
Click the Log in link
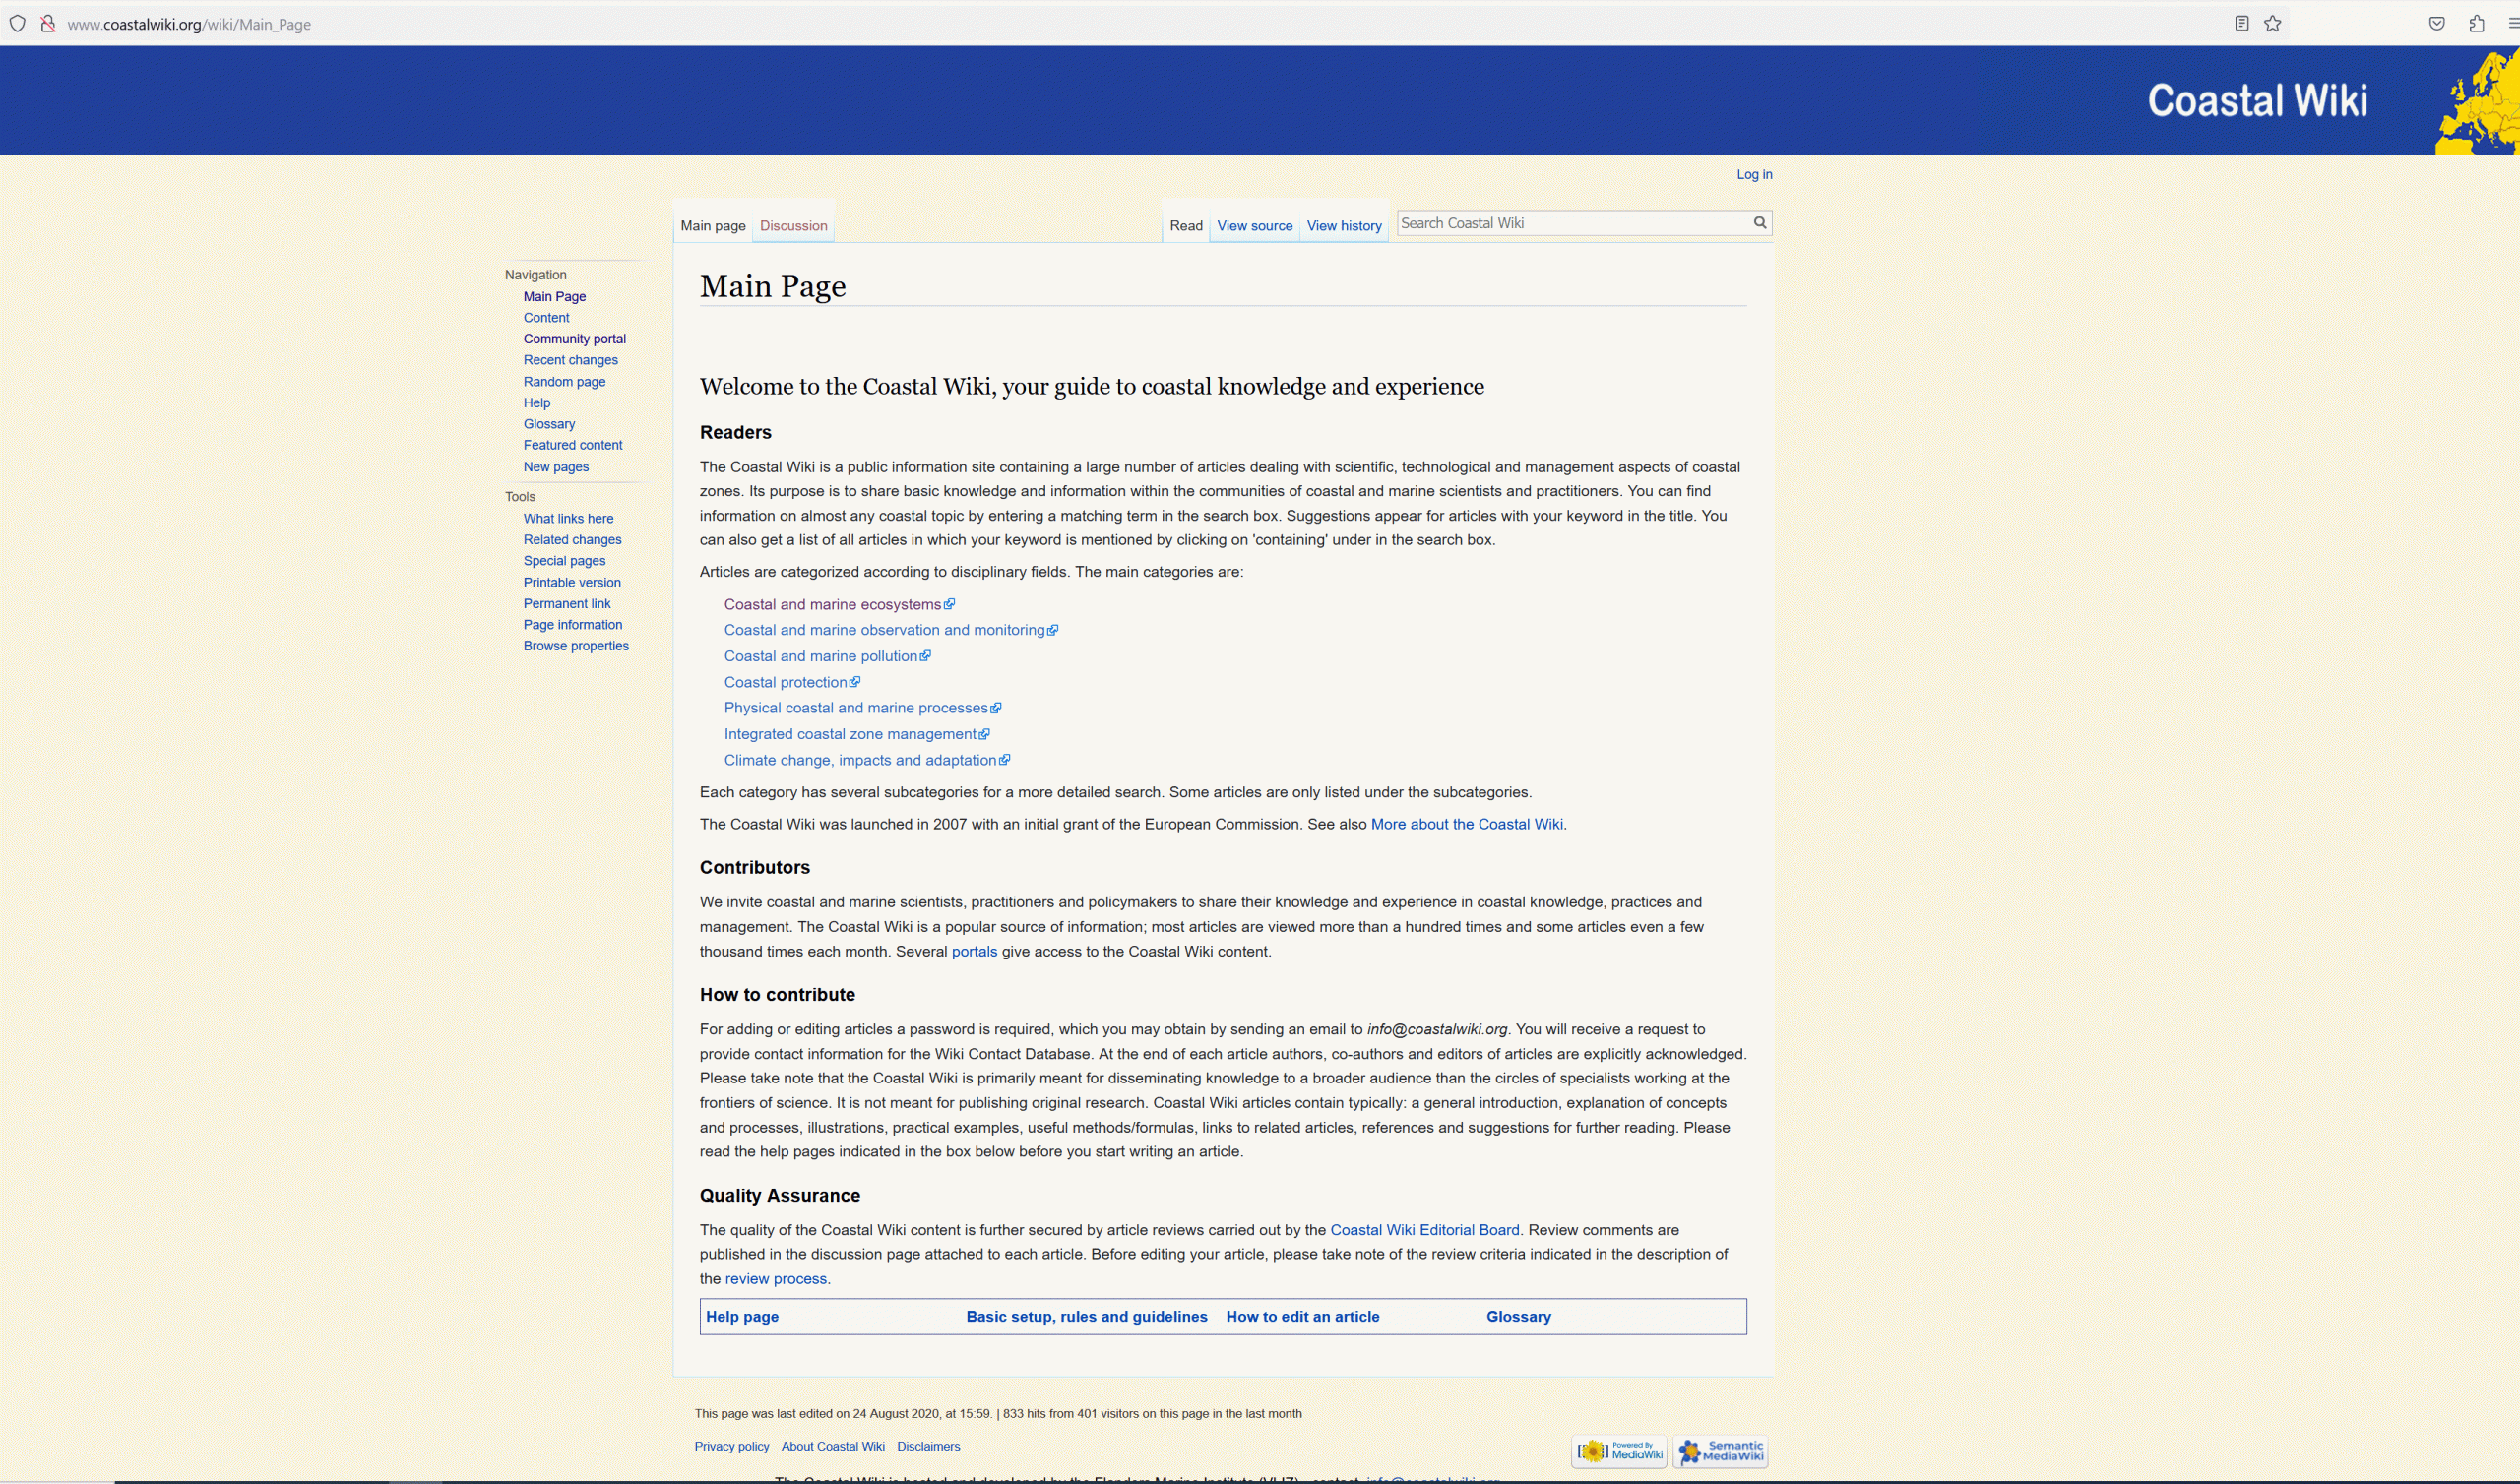(x=1753, y=174)
